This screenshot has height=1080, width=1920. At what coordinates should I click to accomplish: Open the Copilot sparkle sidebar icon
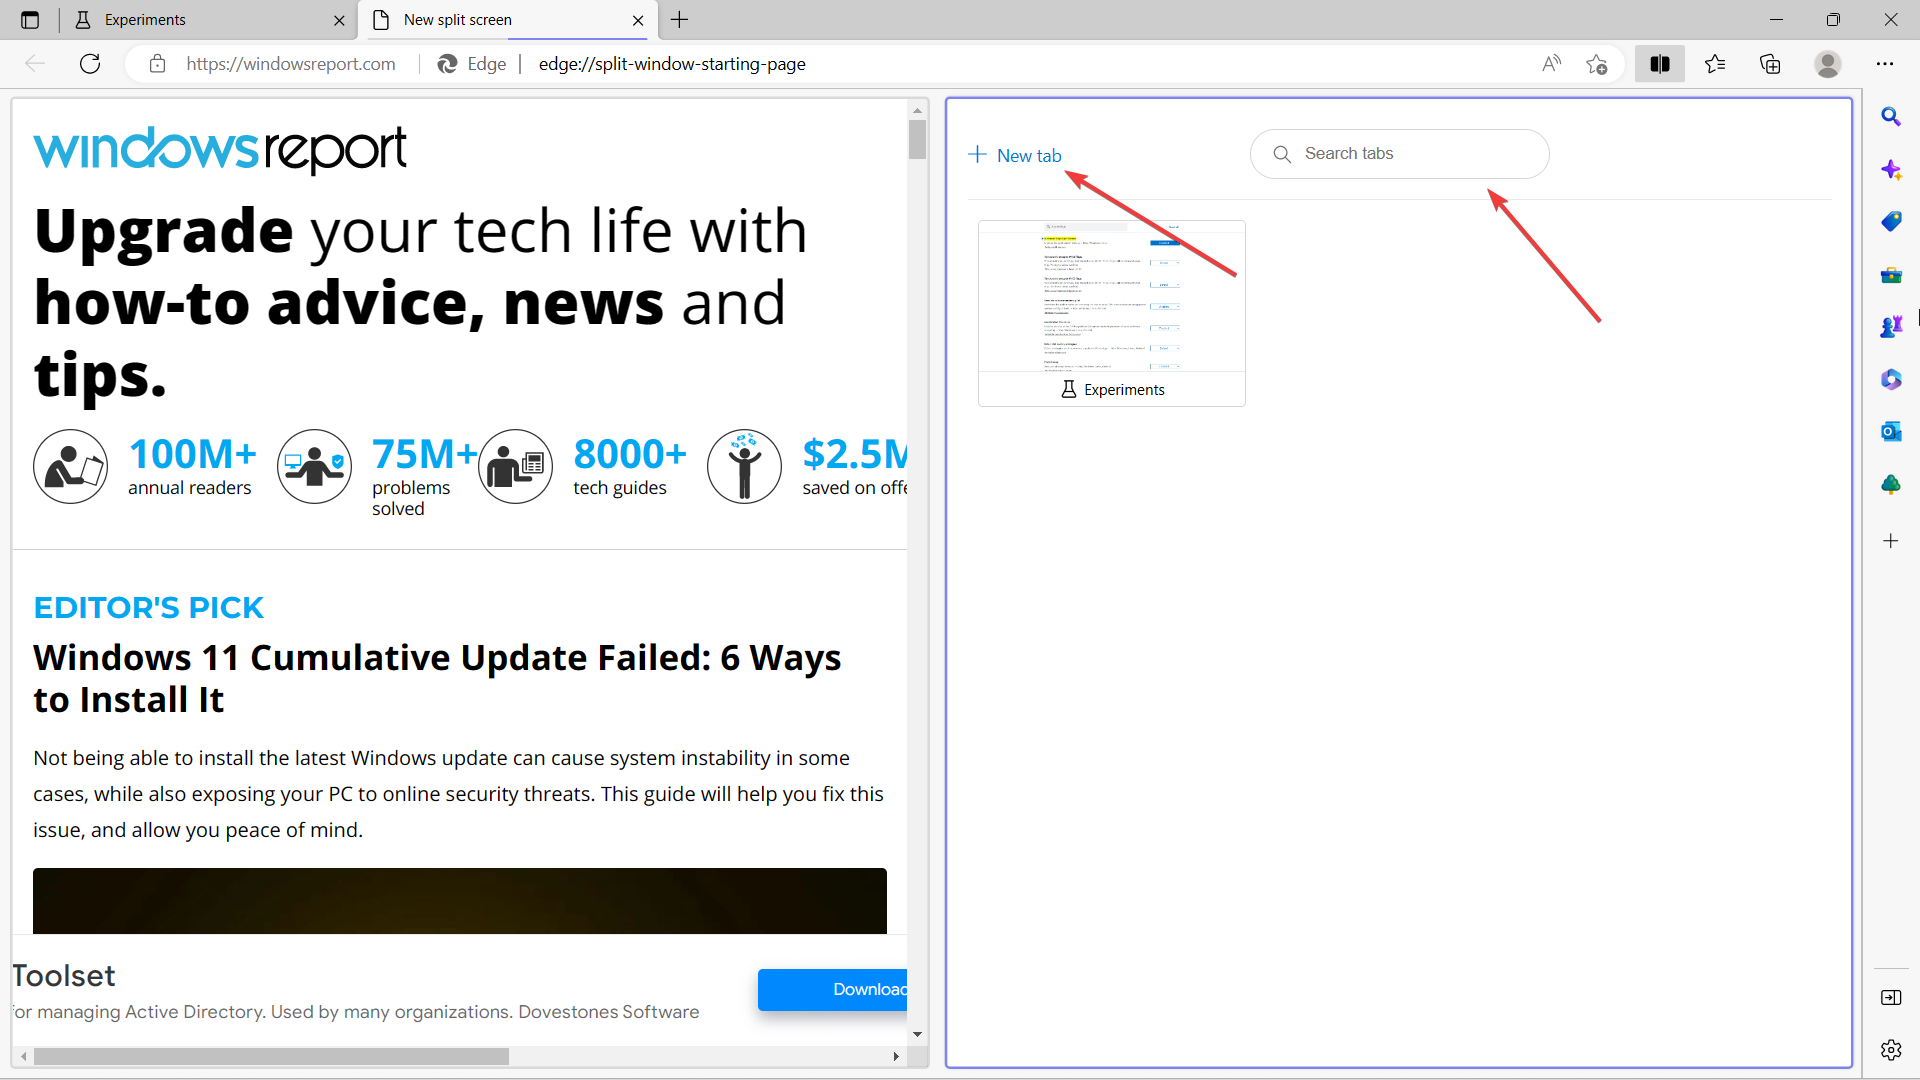[1890, 170]
